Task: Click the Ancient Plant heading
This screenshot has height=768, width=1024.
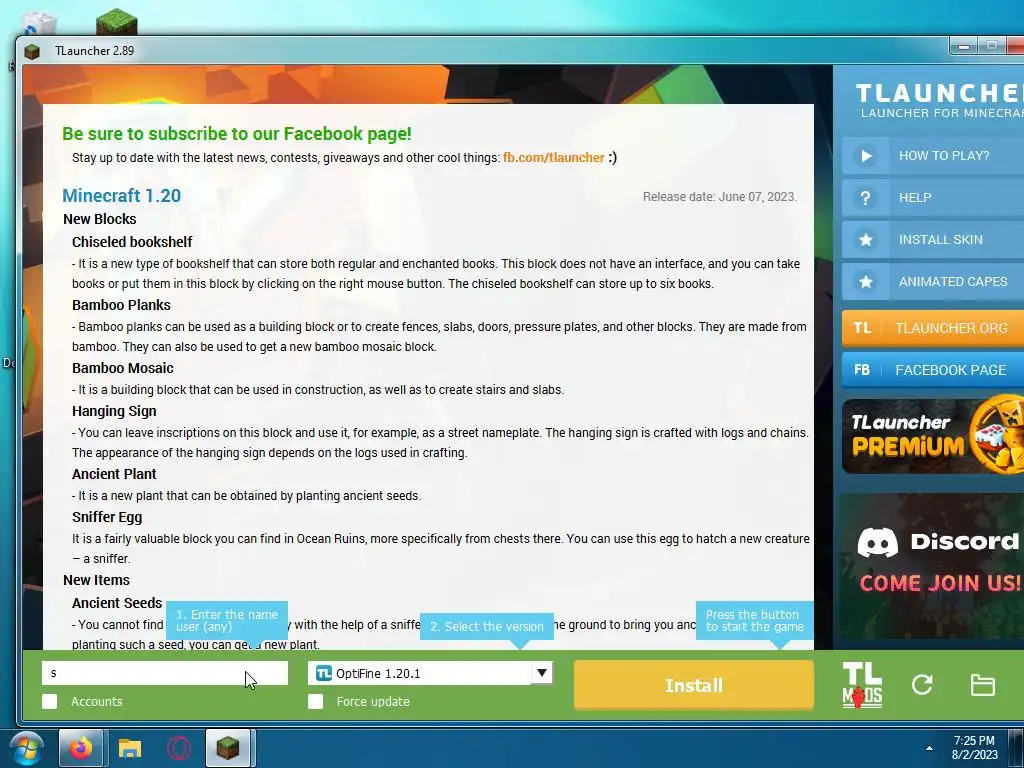Action: (114, 474)
